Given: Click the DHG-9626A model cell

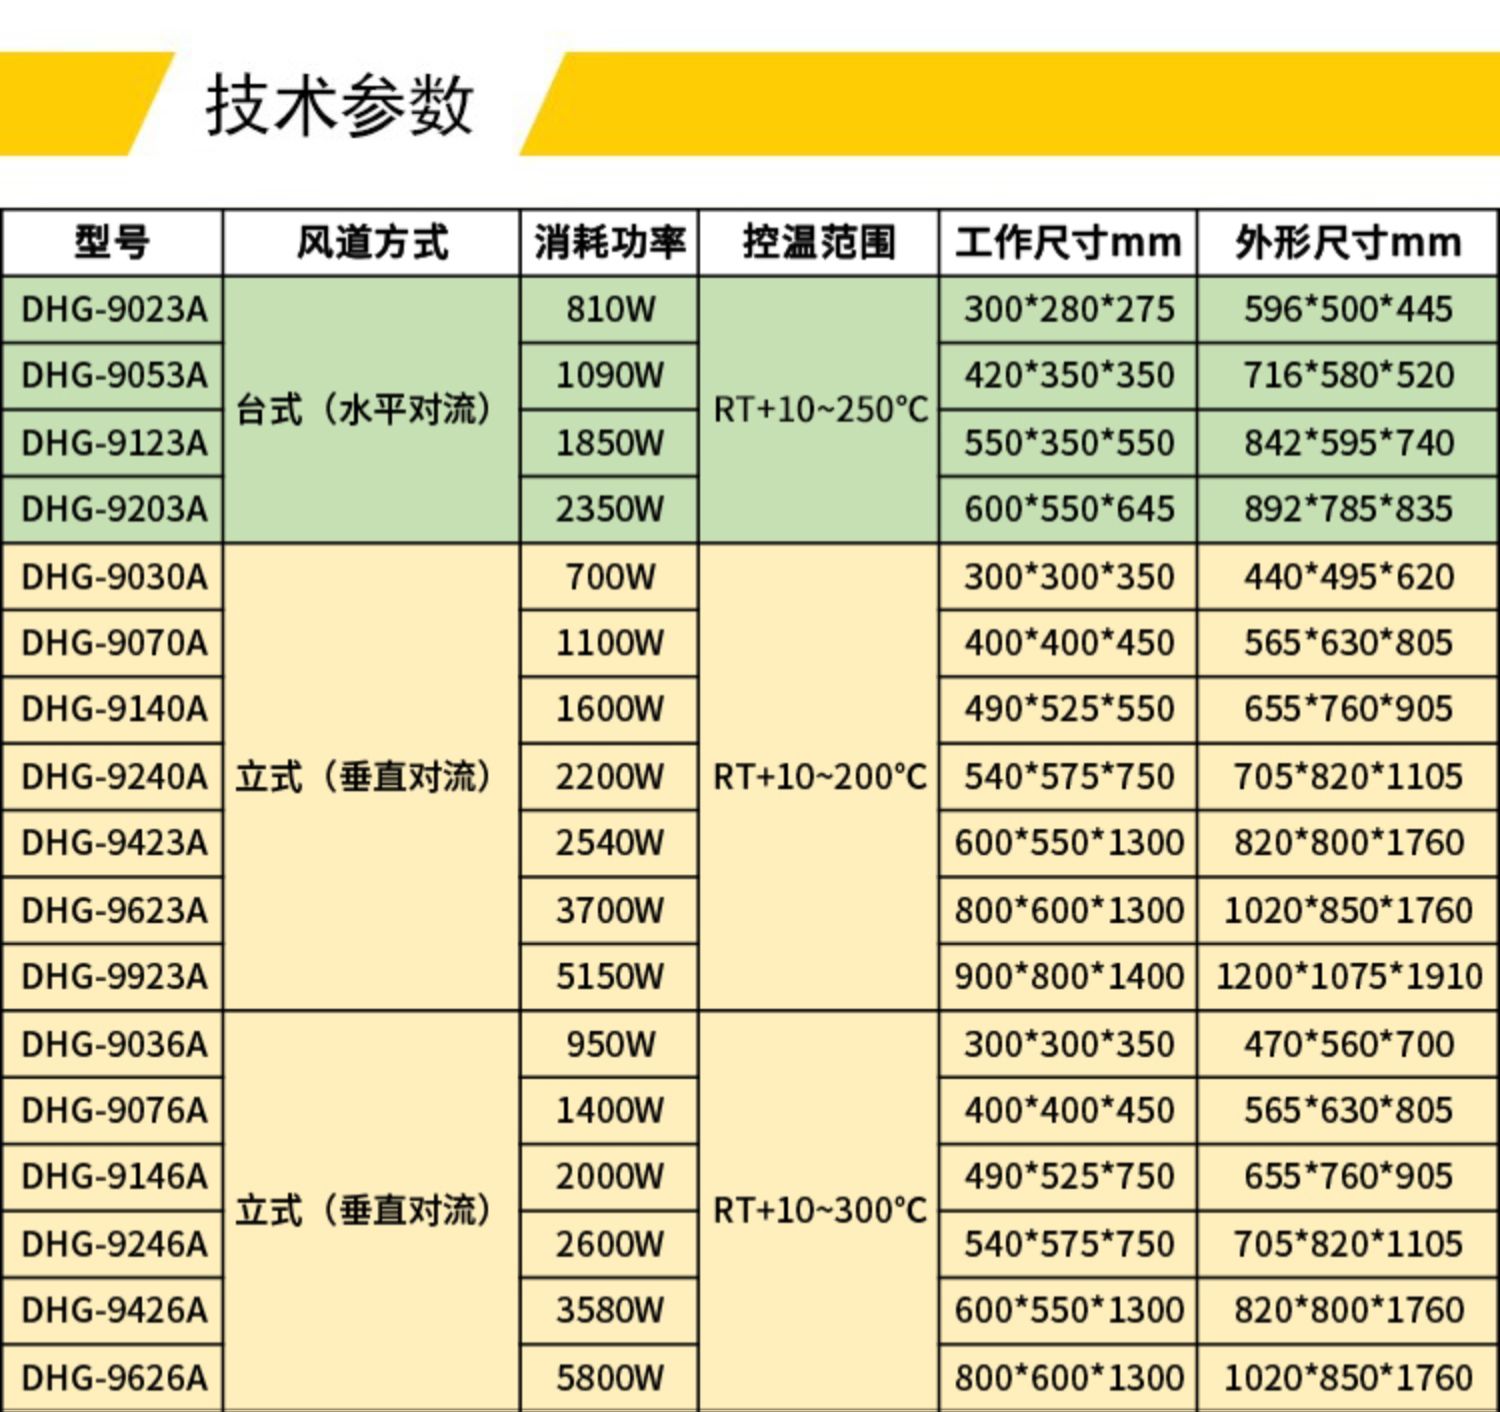Looking at the screenshot, I should [113, 1375].
